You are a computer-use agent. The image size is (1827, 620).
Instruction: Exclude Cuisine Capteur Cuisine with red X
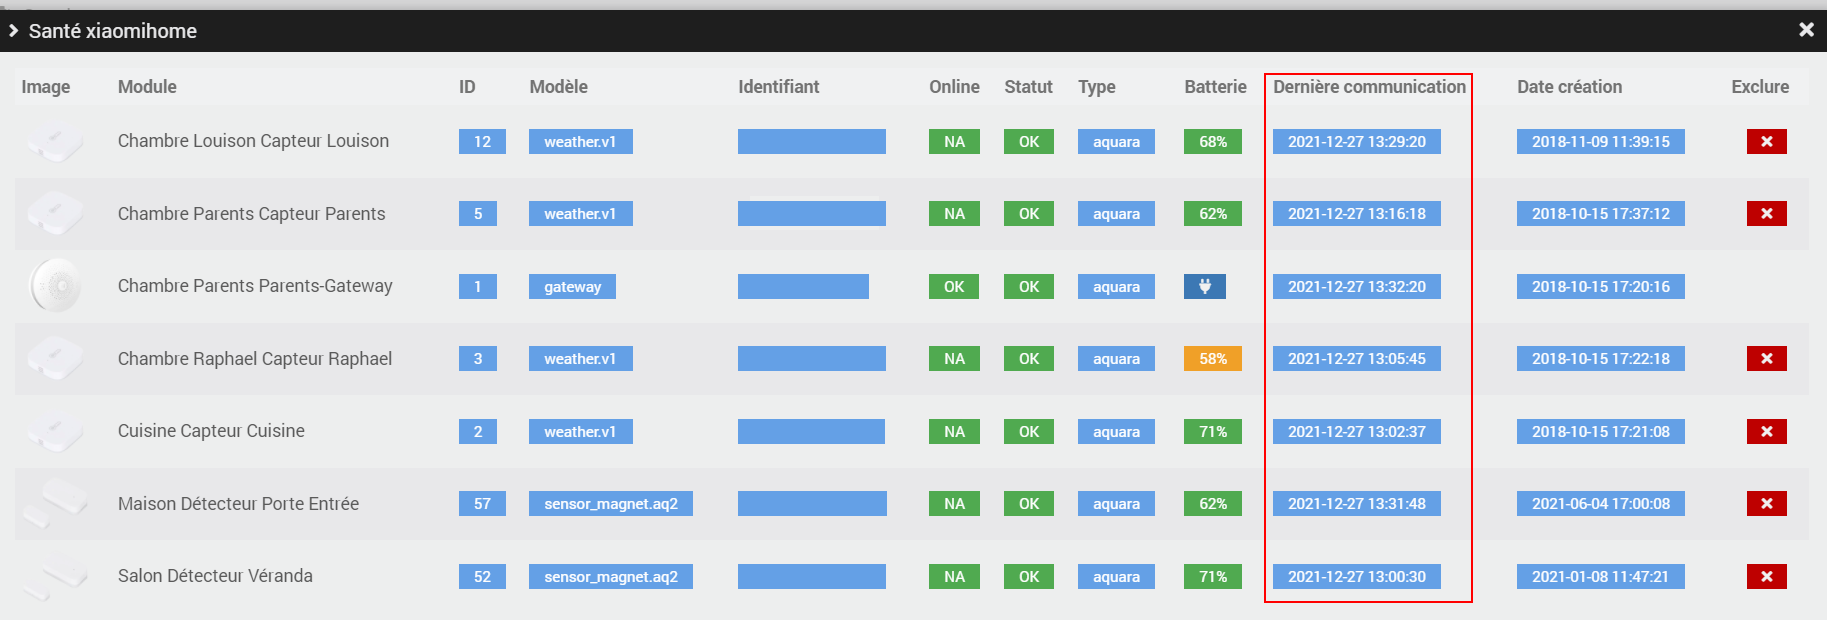click(1766, 432)
